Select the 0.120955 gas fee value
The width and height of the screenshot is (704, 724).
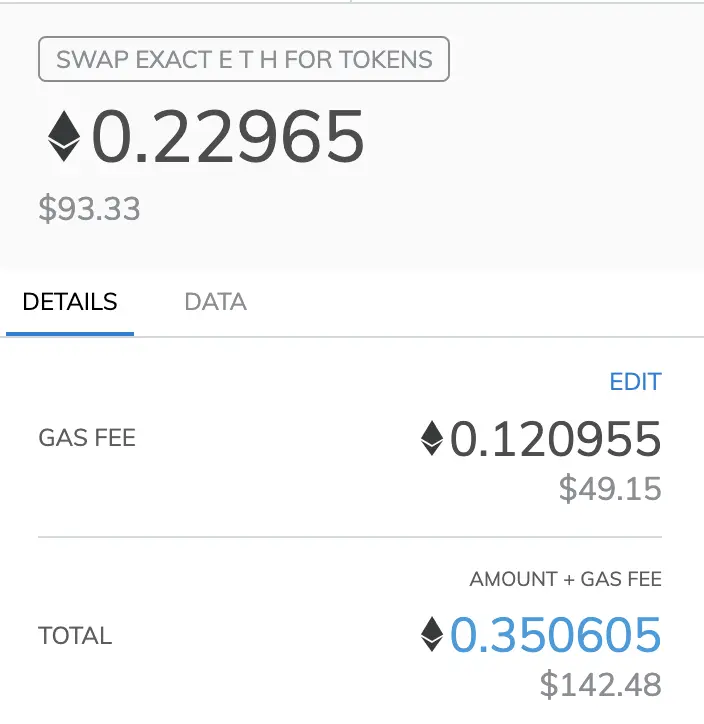point(555,439)
